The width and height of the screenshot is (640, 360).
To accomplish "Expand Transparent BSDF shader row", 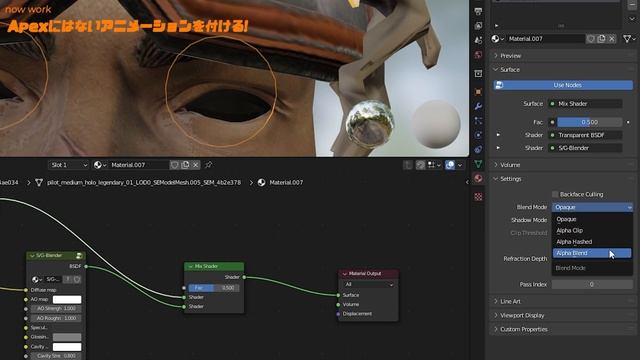I will point(498,135).
